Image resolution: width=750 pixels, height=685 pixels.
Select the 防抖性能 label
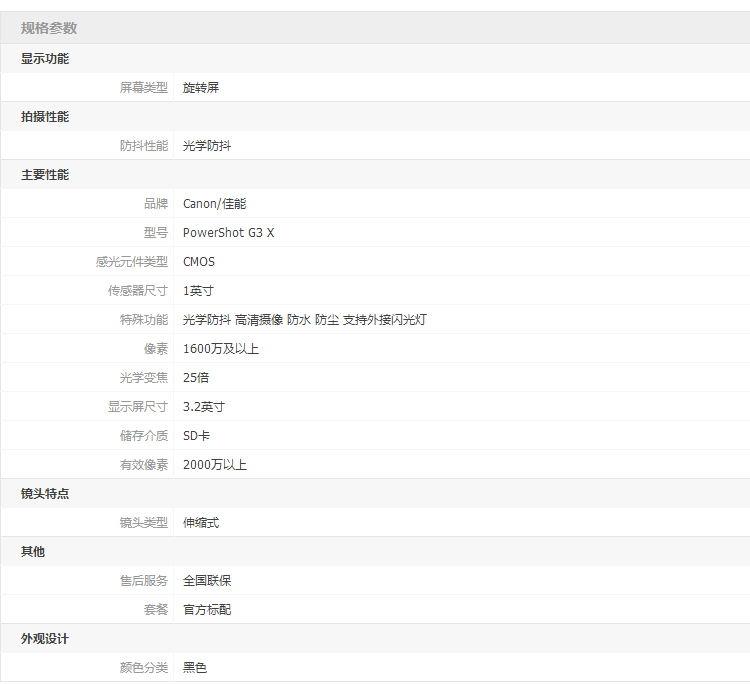[143, 146]
